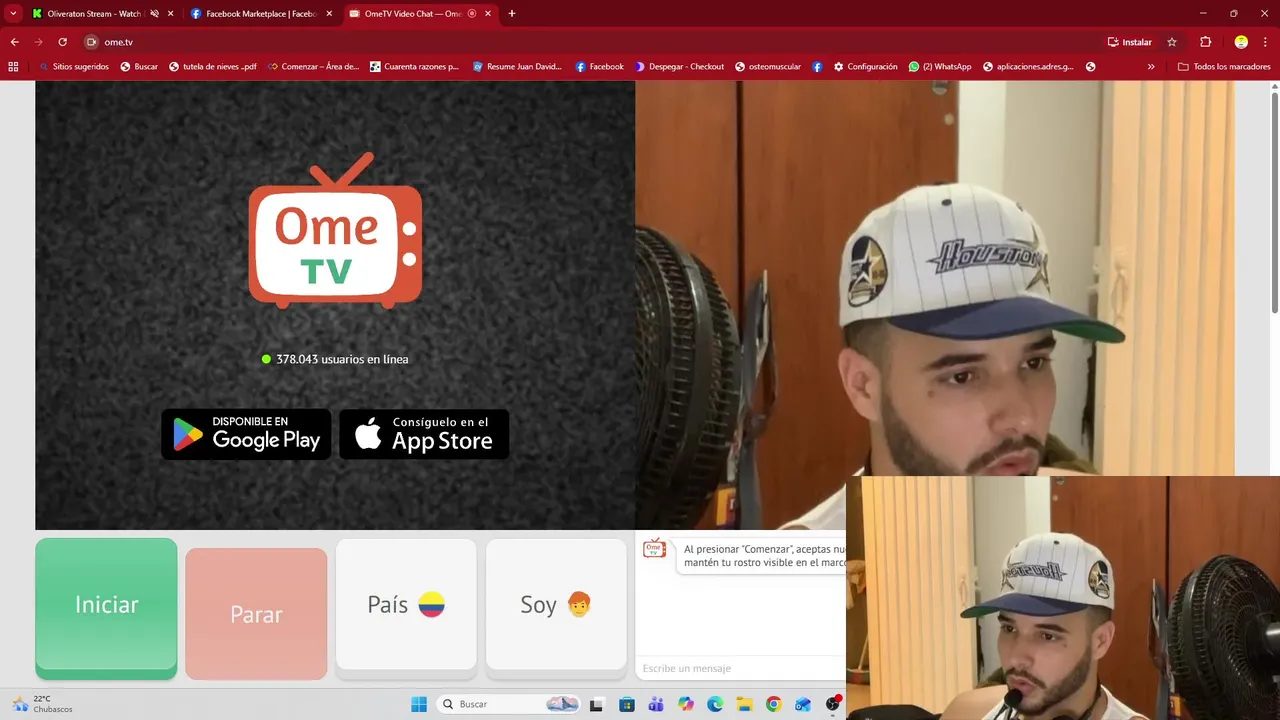Viewport: 1280px width, 720px height.
Task: Open Outlook from taskbar
Action: tap(803, 704)
